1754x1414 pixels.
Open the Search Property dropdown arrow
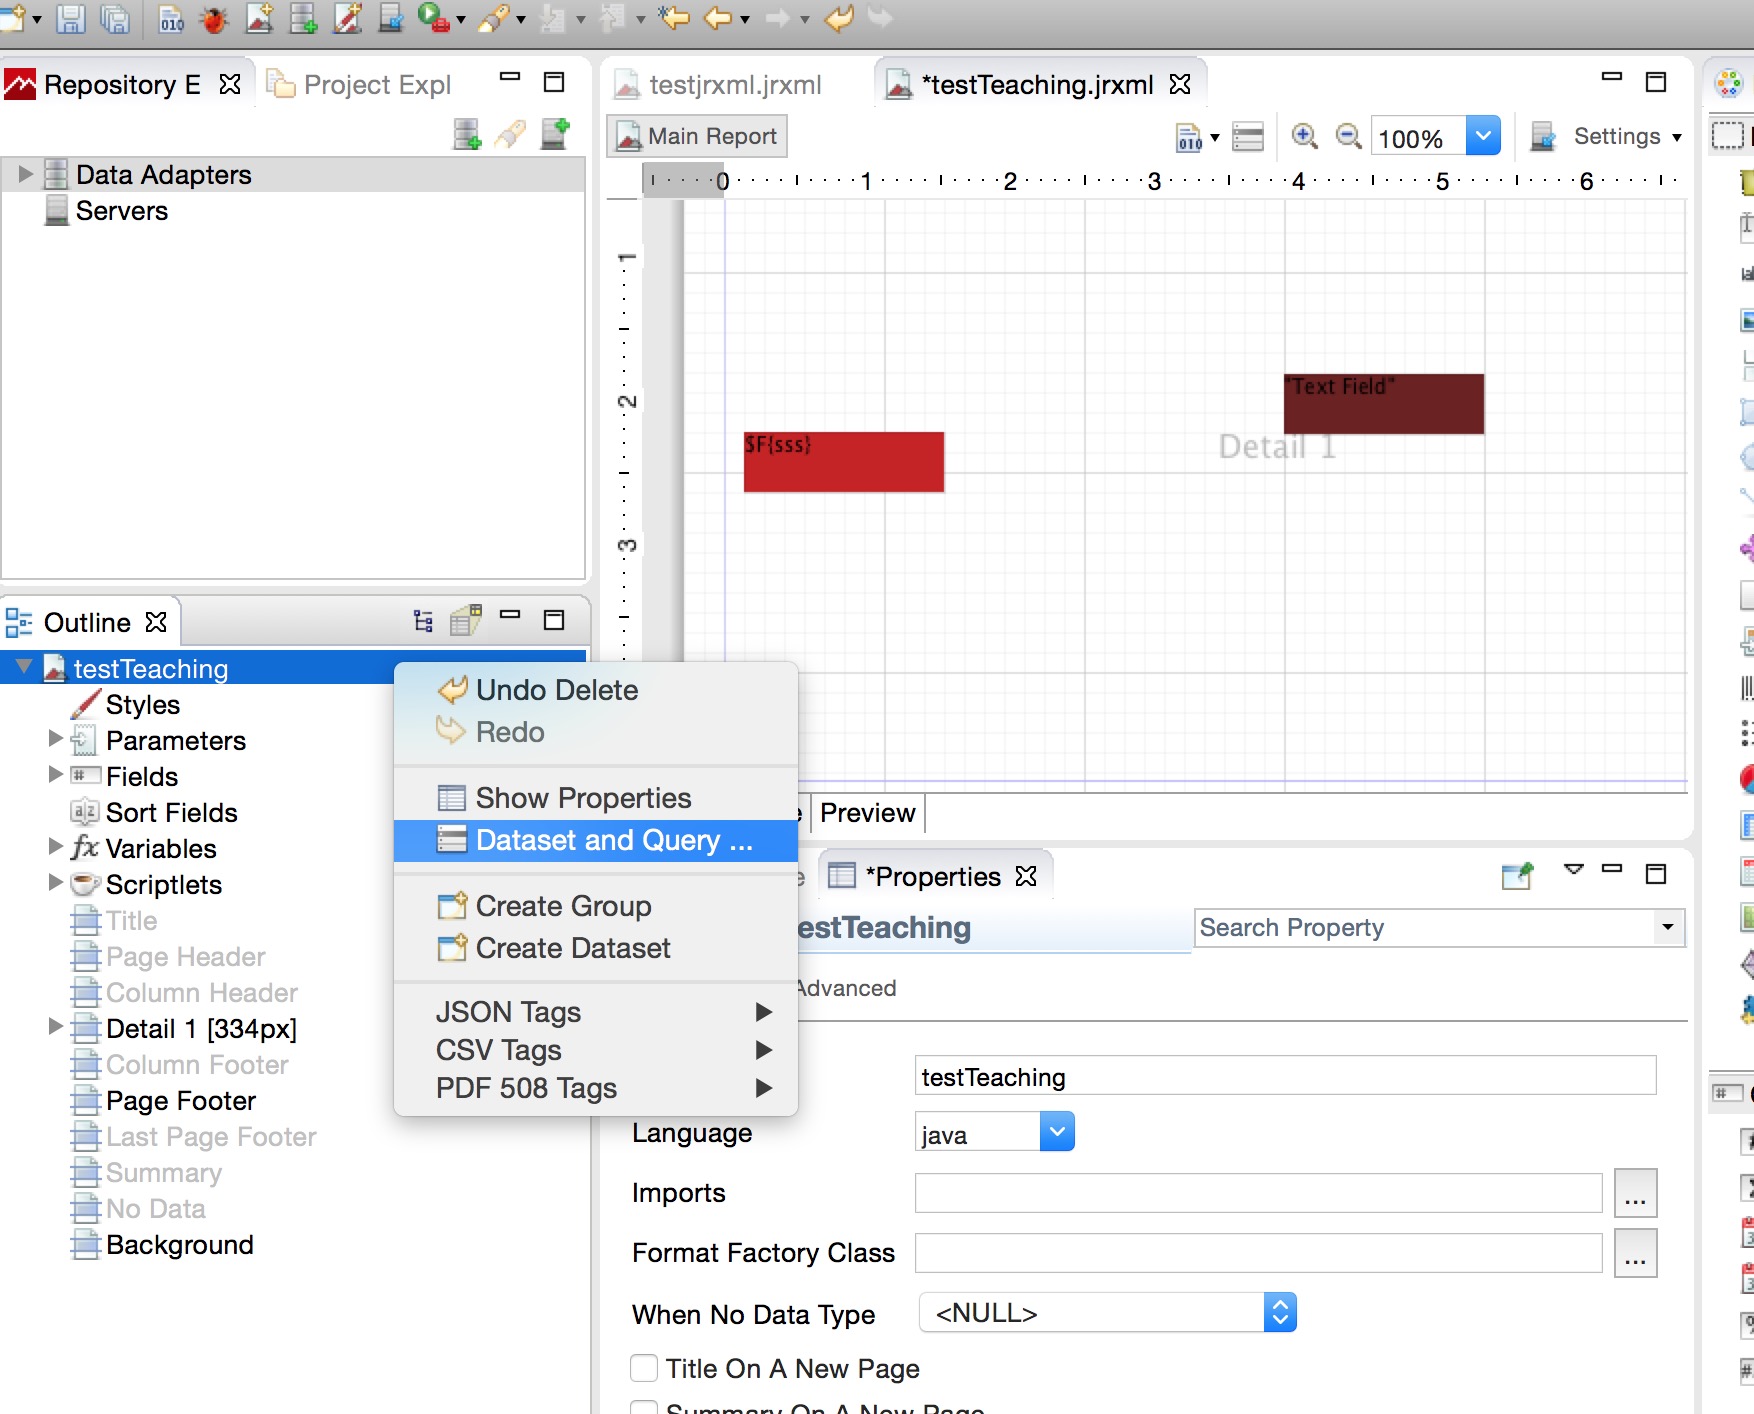1668,927
